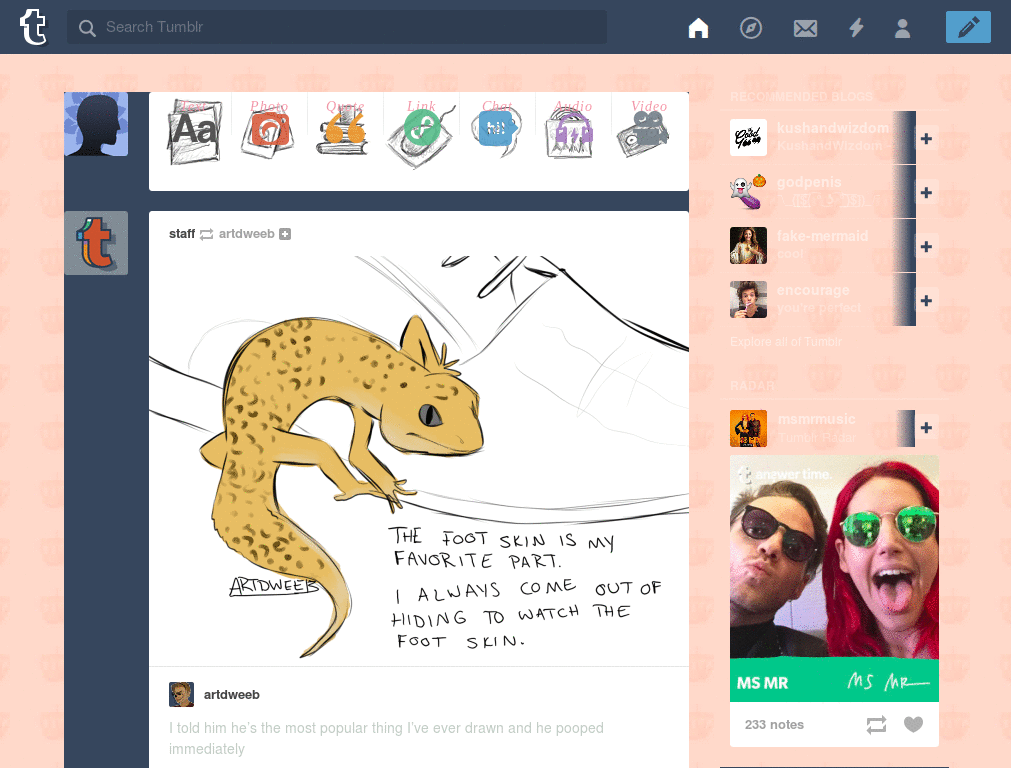Open the Home dashboard icon

(x=698, y=28)
